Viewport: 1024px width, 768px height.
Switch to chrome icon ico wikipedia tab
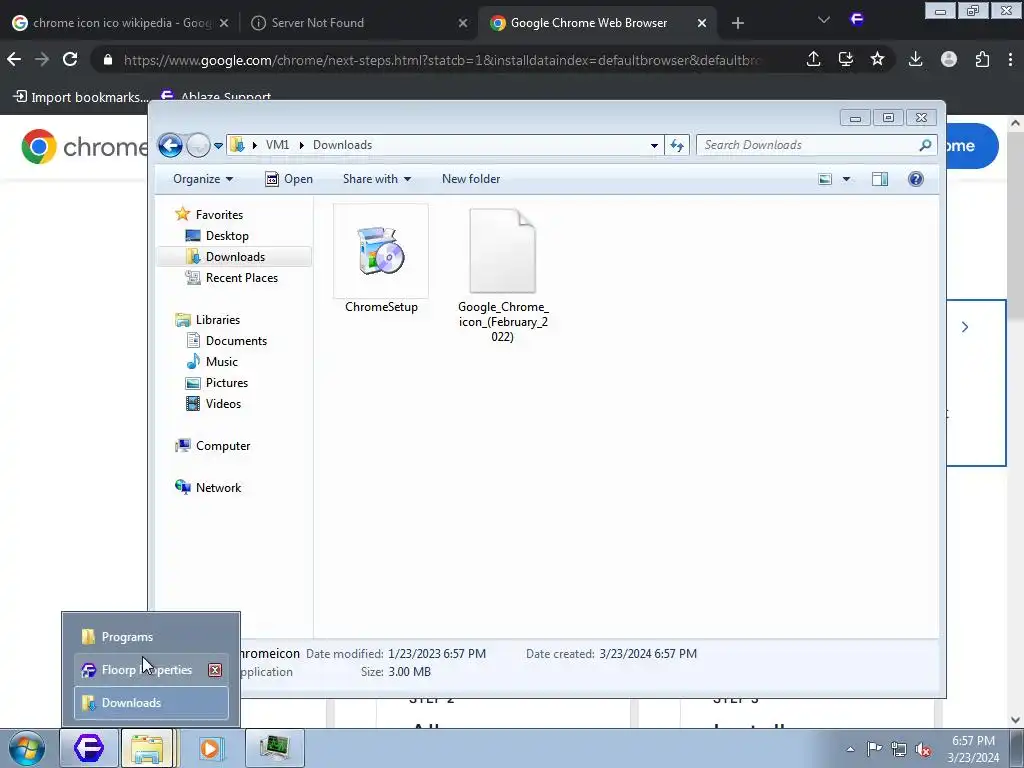(x=120, y=23)
